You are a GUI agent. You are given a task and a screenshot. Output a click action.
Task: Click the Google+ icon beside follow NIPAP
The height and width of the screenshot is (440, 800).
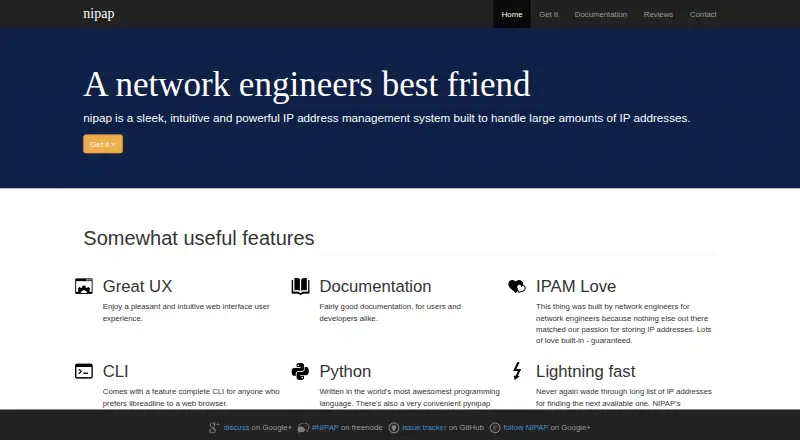(495, 428)
